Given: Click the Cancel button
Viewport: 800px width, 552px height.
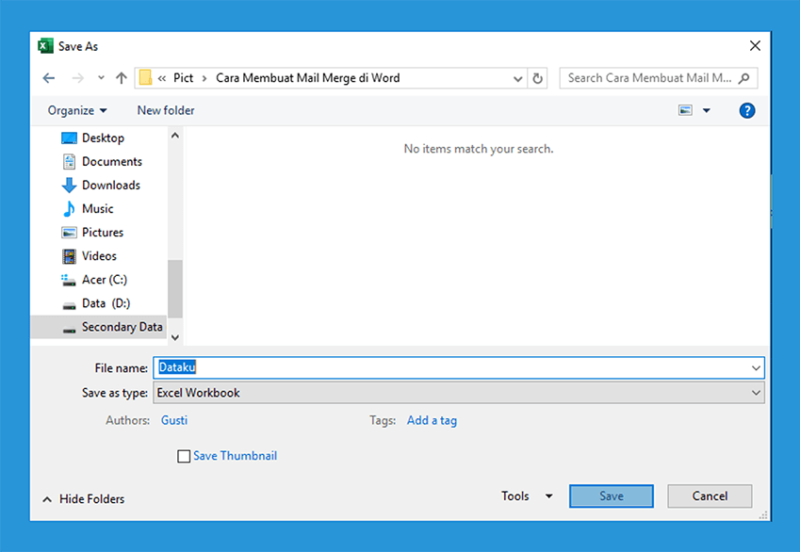Looking at the screenshot, I should click(x=710, y=496).
